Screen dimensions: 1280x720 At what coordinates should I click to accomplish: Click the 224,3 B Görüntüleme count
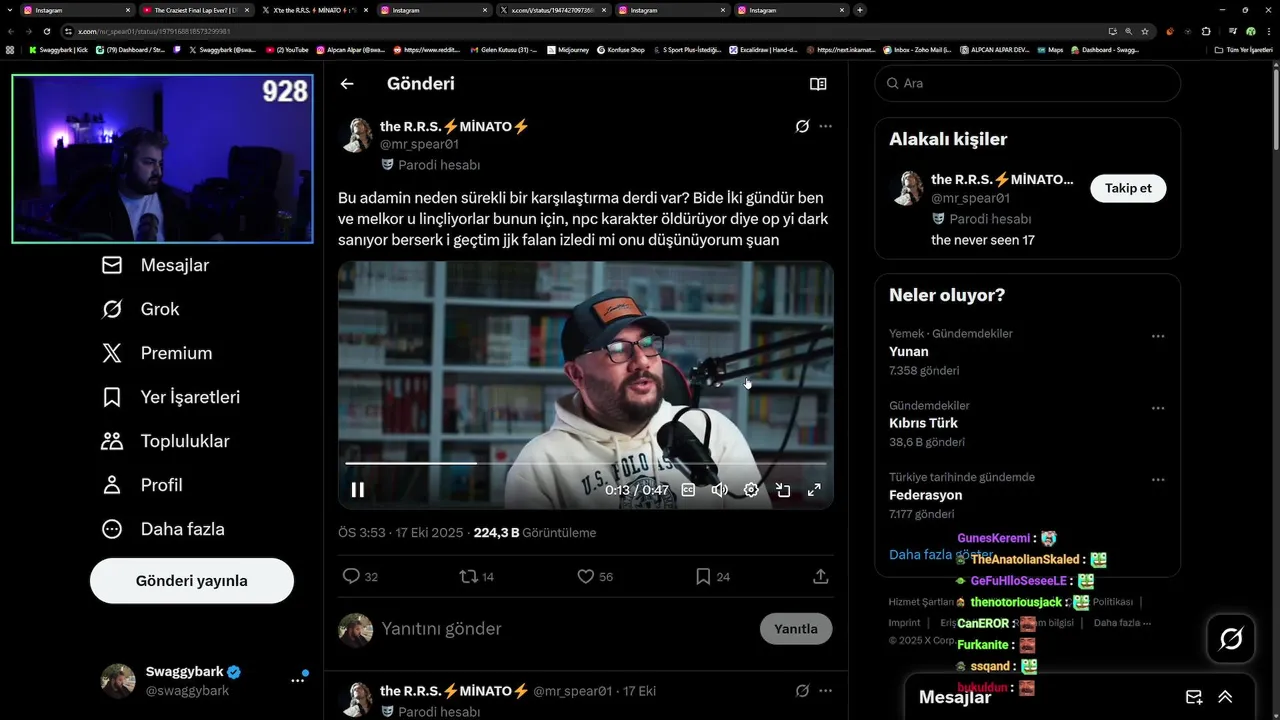[x=534, y=533]
